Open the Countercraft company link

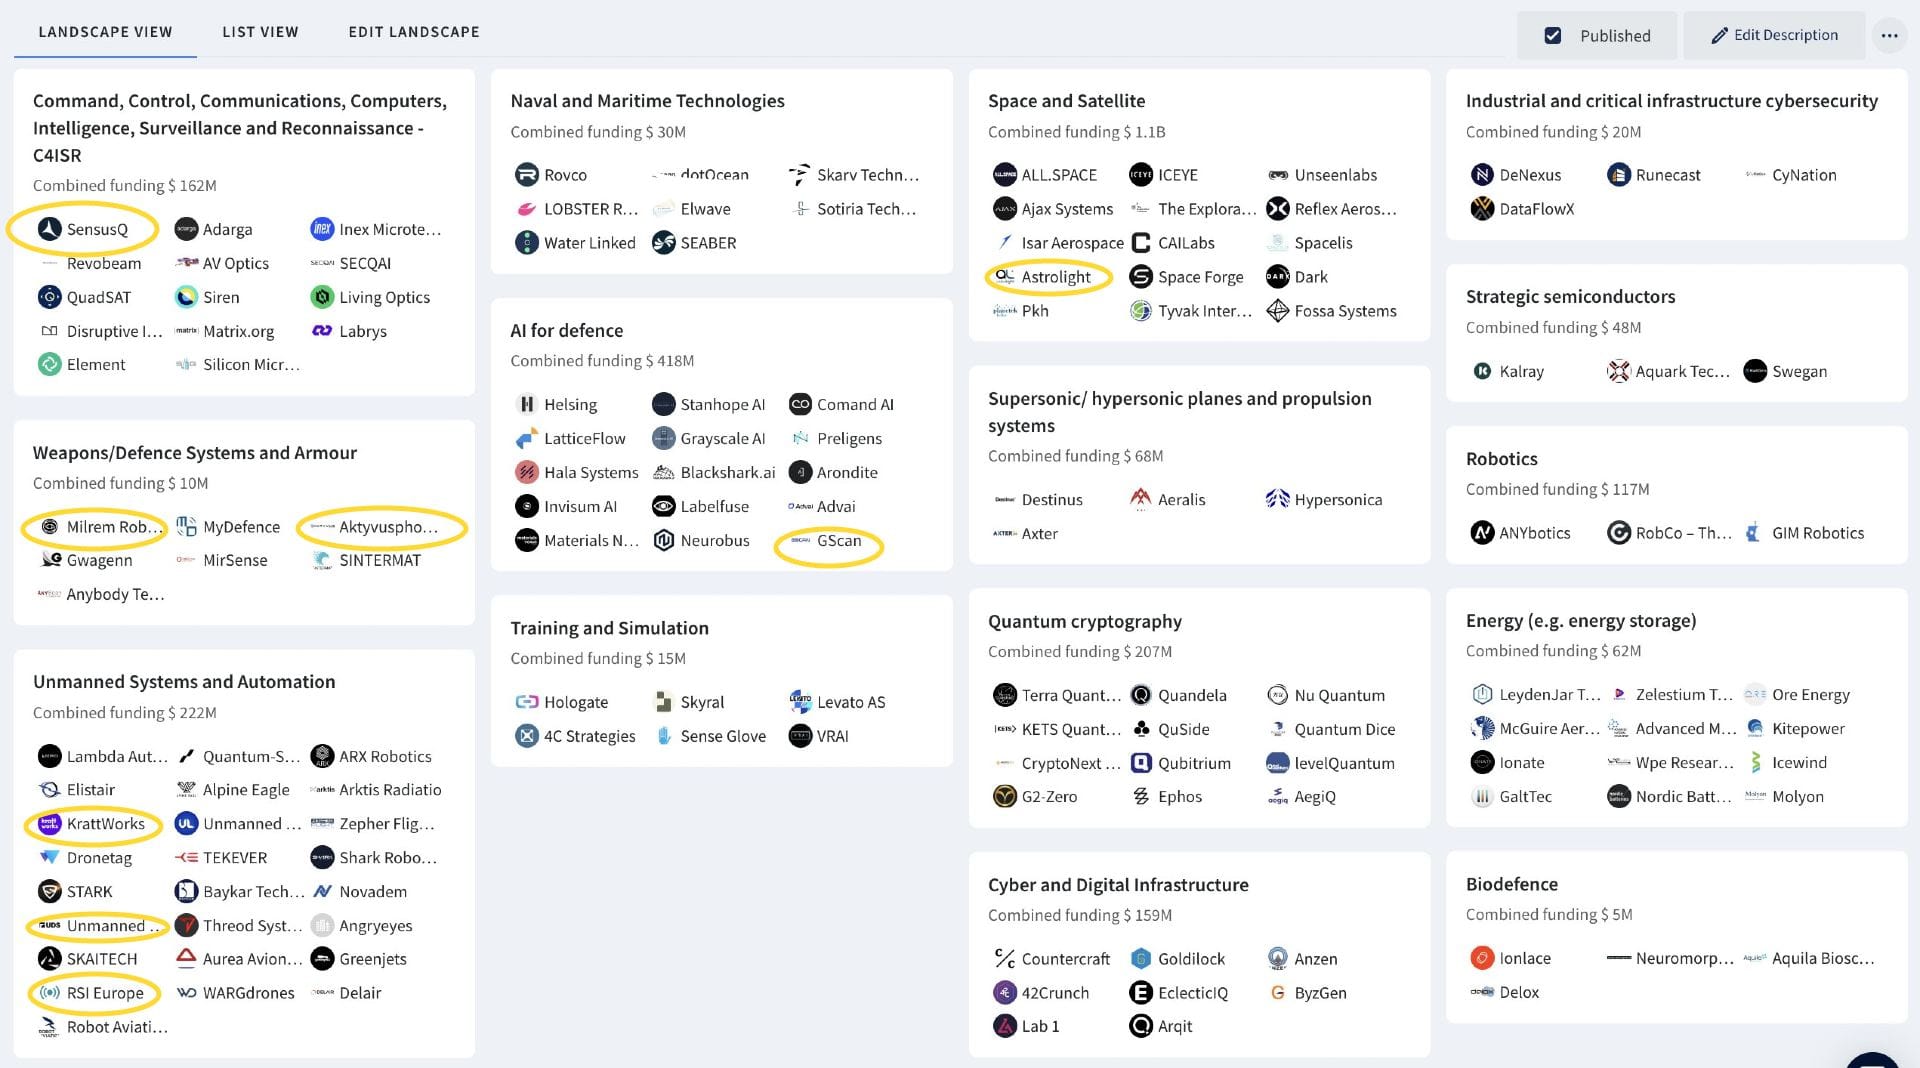tap(1066, 959)
